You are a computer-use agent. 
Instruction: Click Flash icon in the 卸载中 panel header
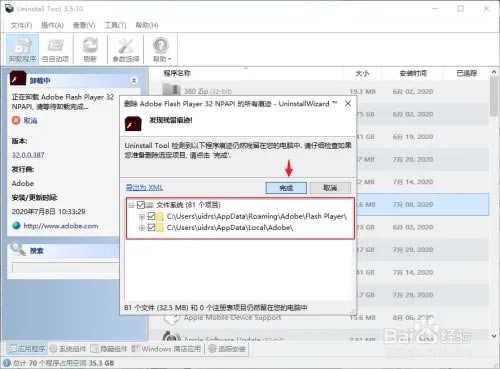(18, 78)
